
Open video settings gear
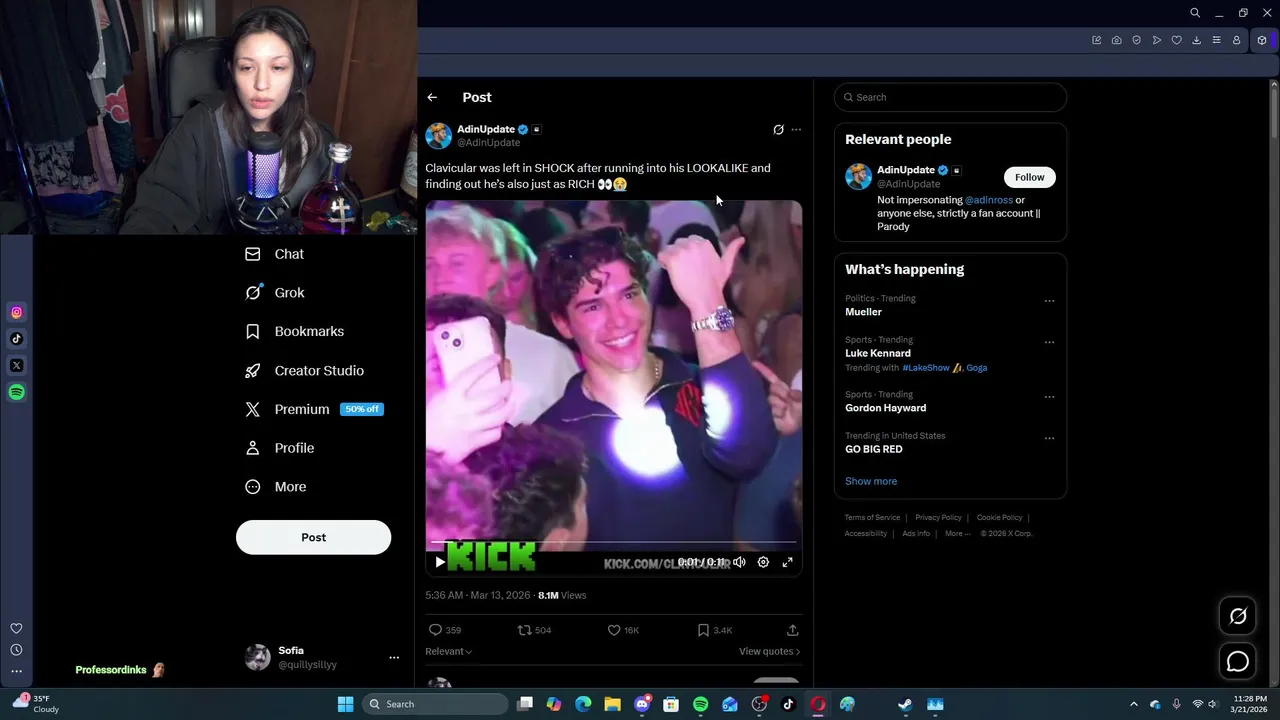[x=763, y=562]
